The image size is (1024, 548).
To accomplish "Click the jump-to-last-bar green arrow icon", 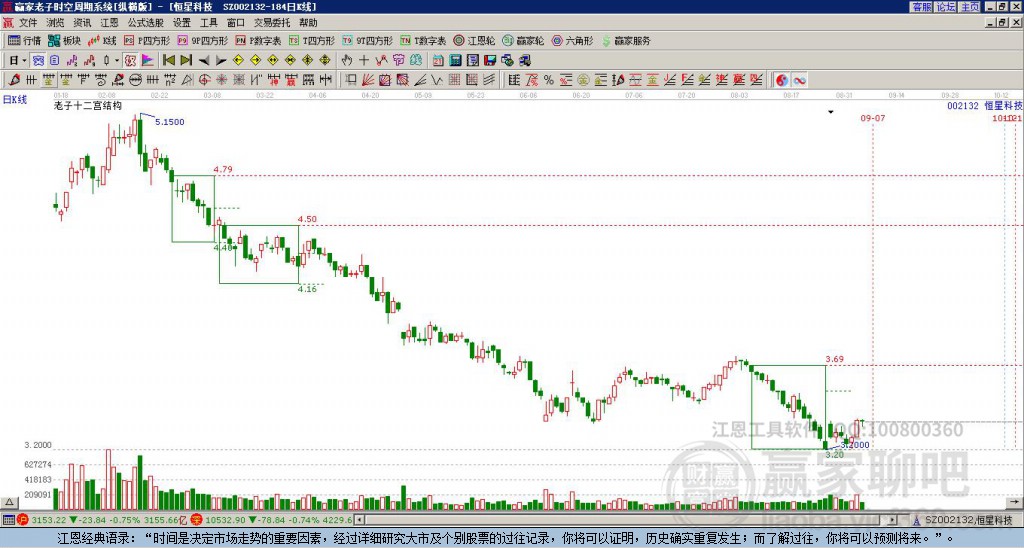I will [x=186, y=60].
